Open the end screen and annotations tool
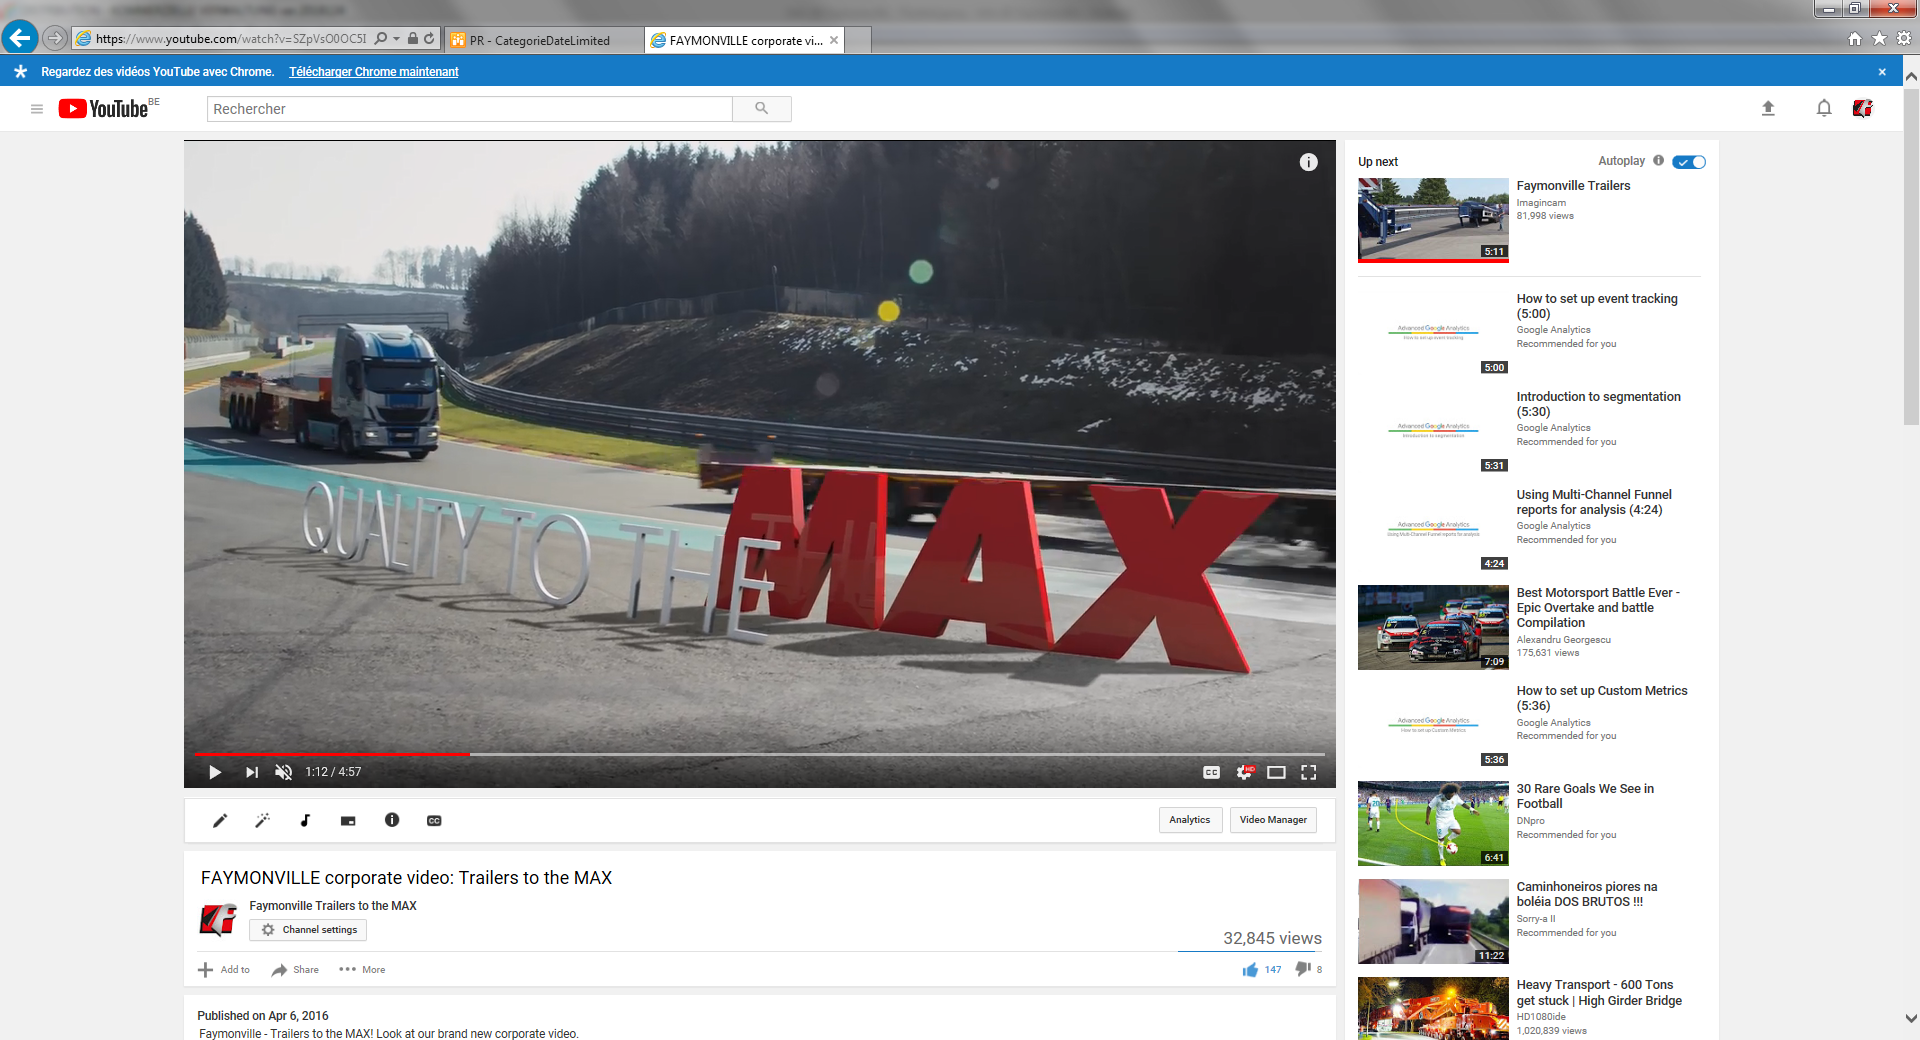This screenshot has height=1040, width=1920. [x=348, y=821]
